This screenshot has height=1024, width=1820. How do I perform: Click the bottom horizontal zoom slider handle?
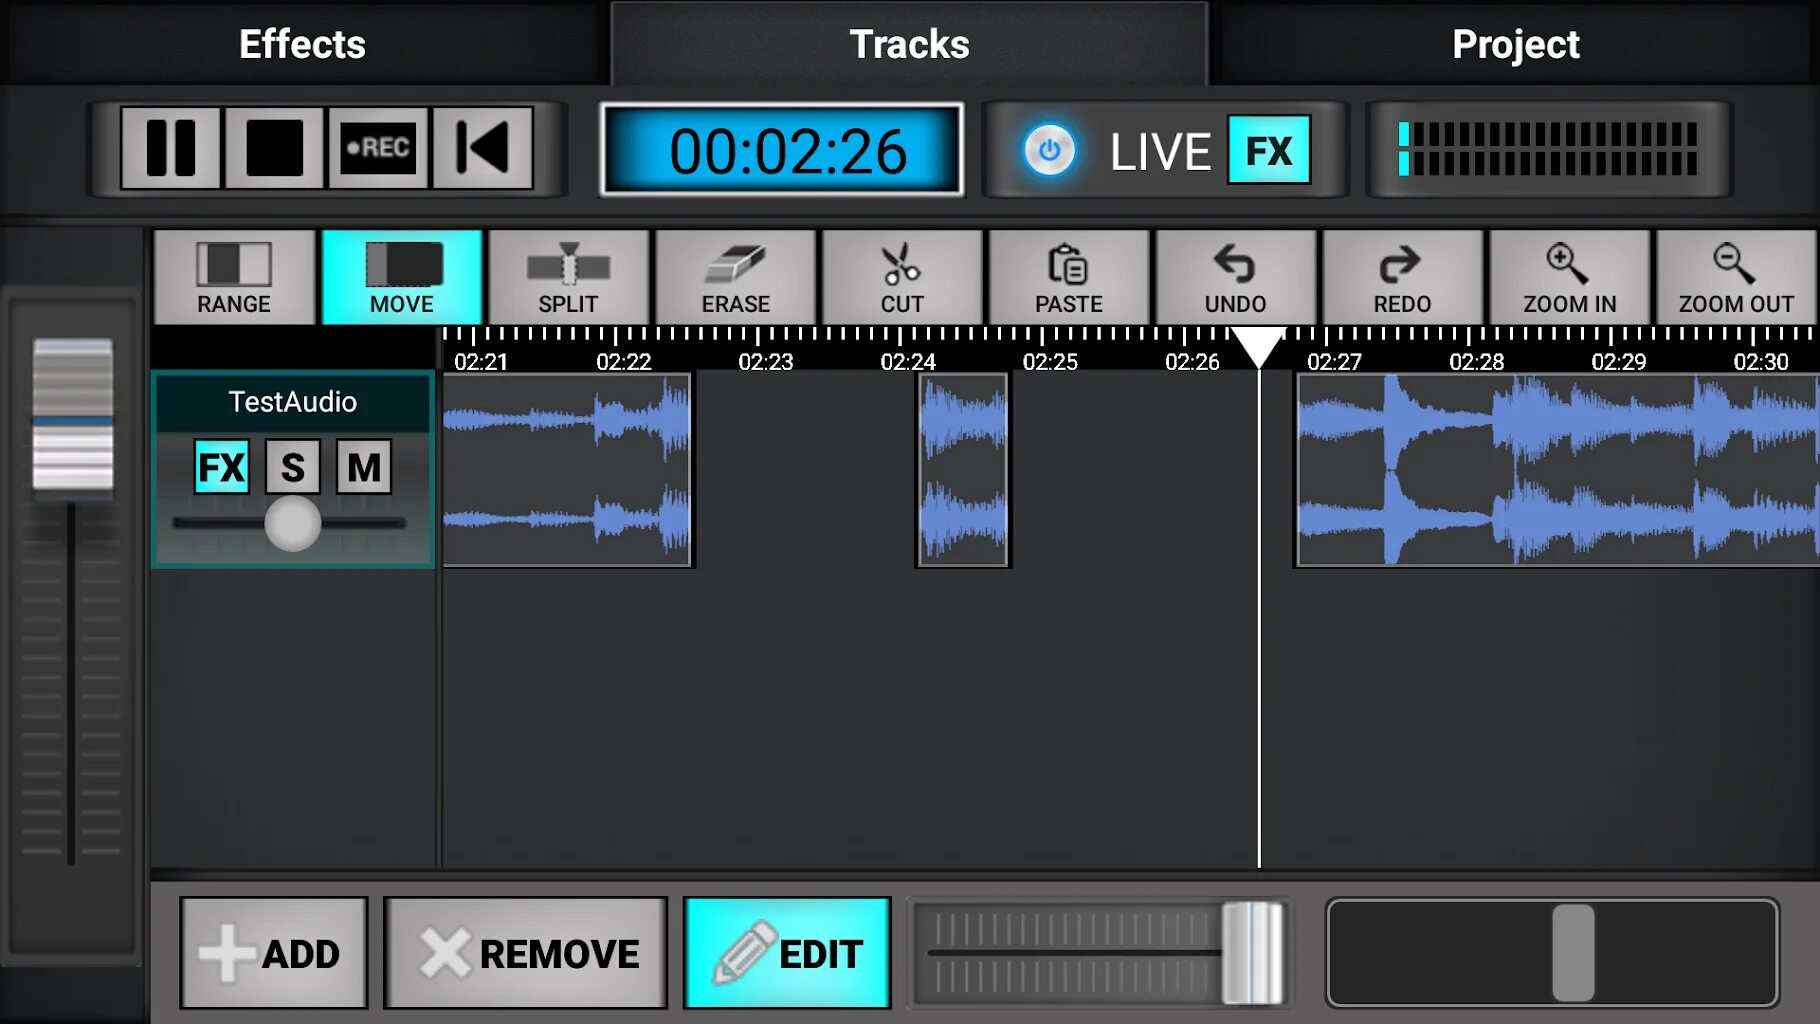[1252, 953]
